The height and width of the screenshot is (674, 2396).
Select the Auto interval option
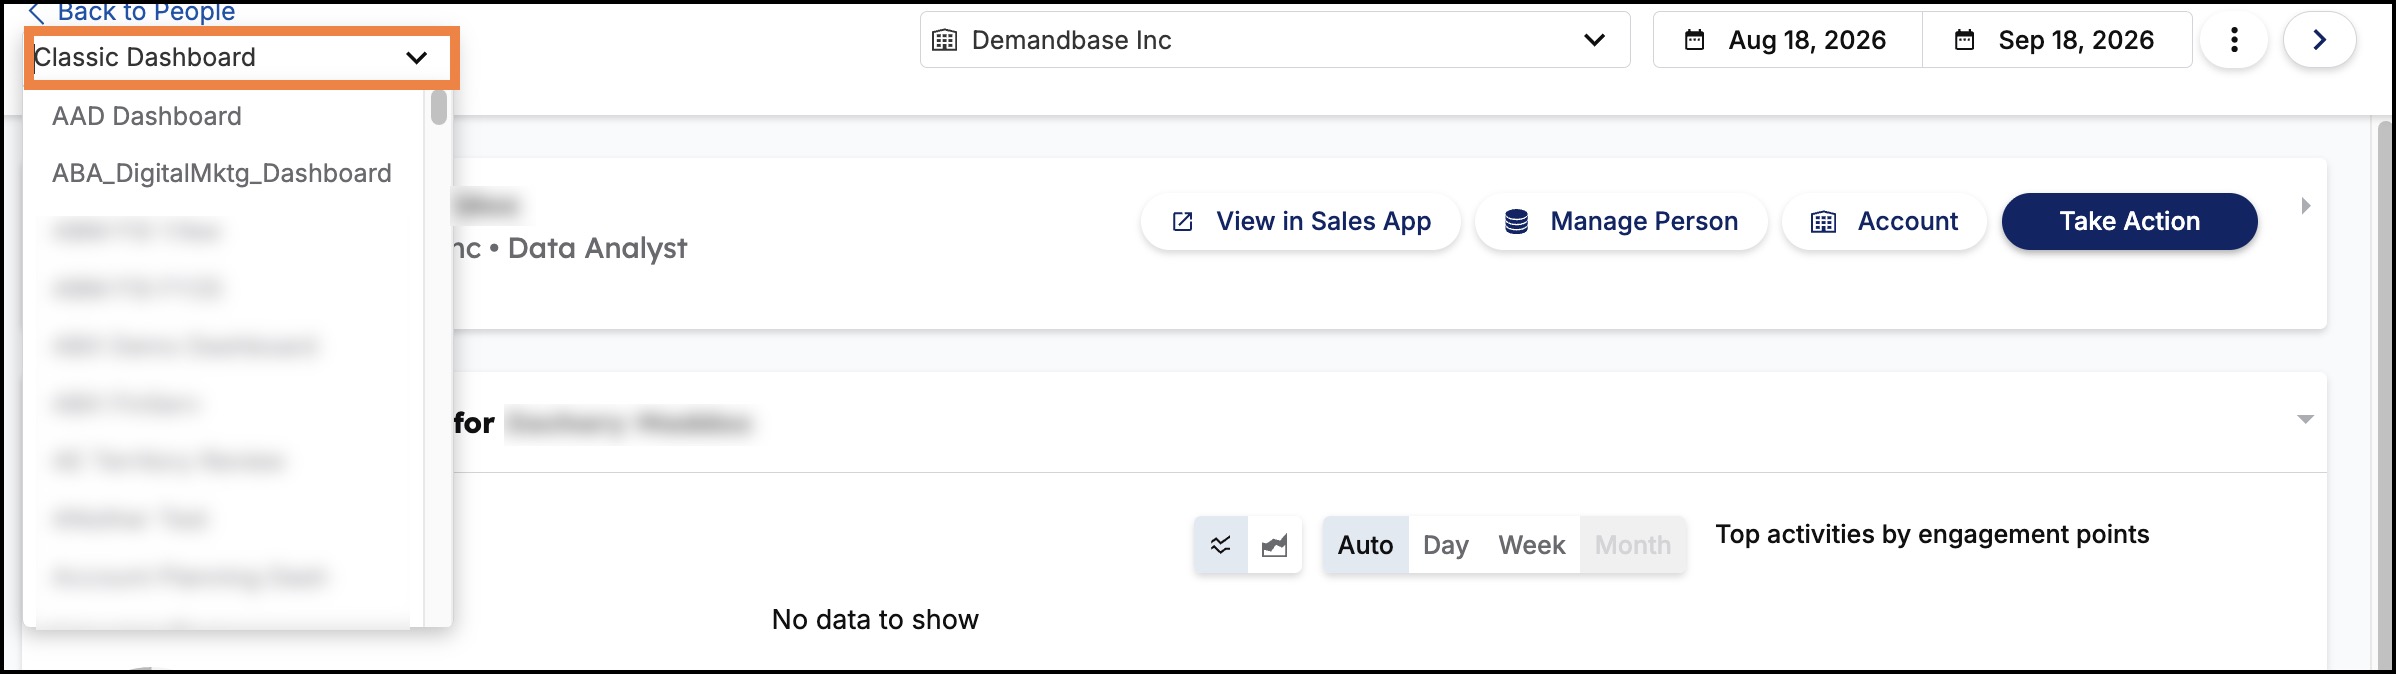coord(1365,545)
